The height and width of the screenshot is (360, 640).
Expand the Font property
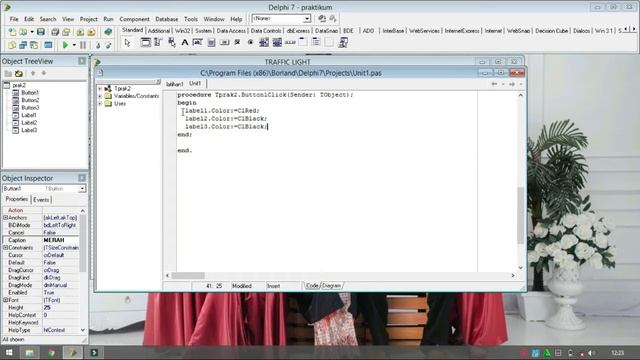pyautogui.click(x=5, y=300)
